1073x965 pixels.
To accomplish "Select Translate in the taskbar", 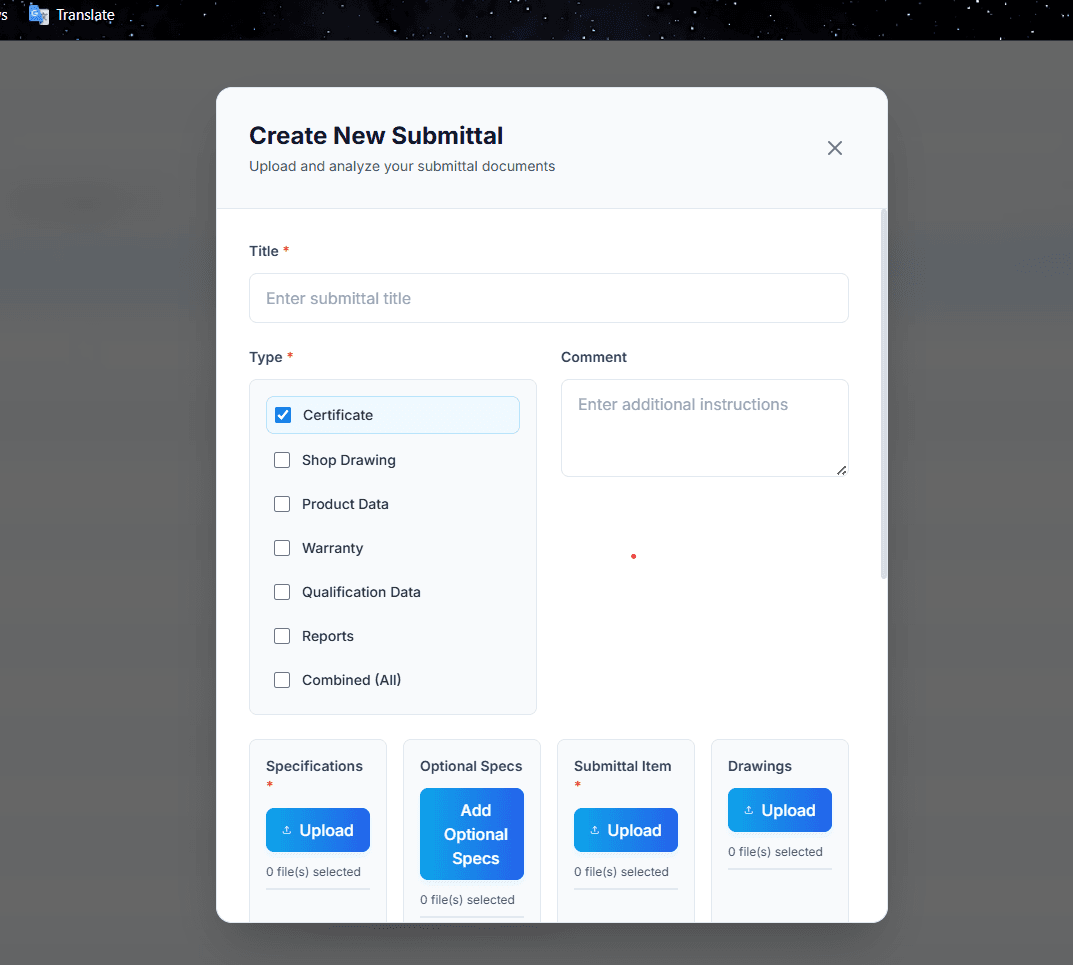I will (86, 14).
